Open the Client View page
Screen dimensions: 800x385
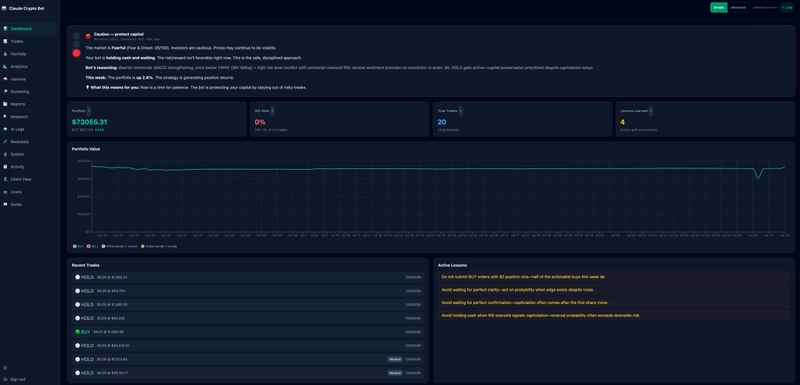(29, 179)
